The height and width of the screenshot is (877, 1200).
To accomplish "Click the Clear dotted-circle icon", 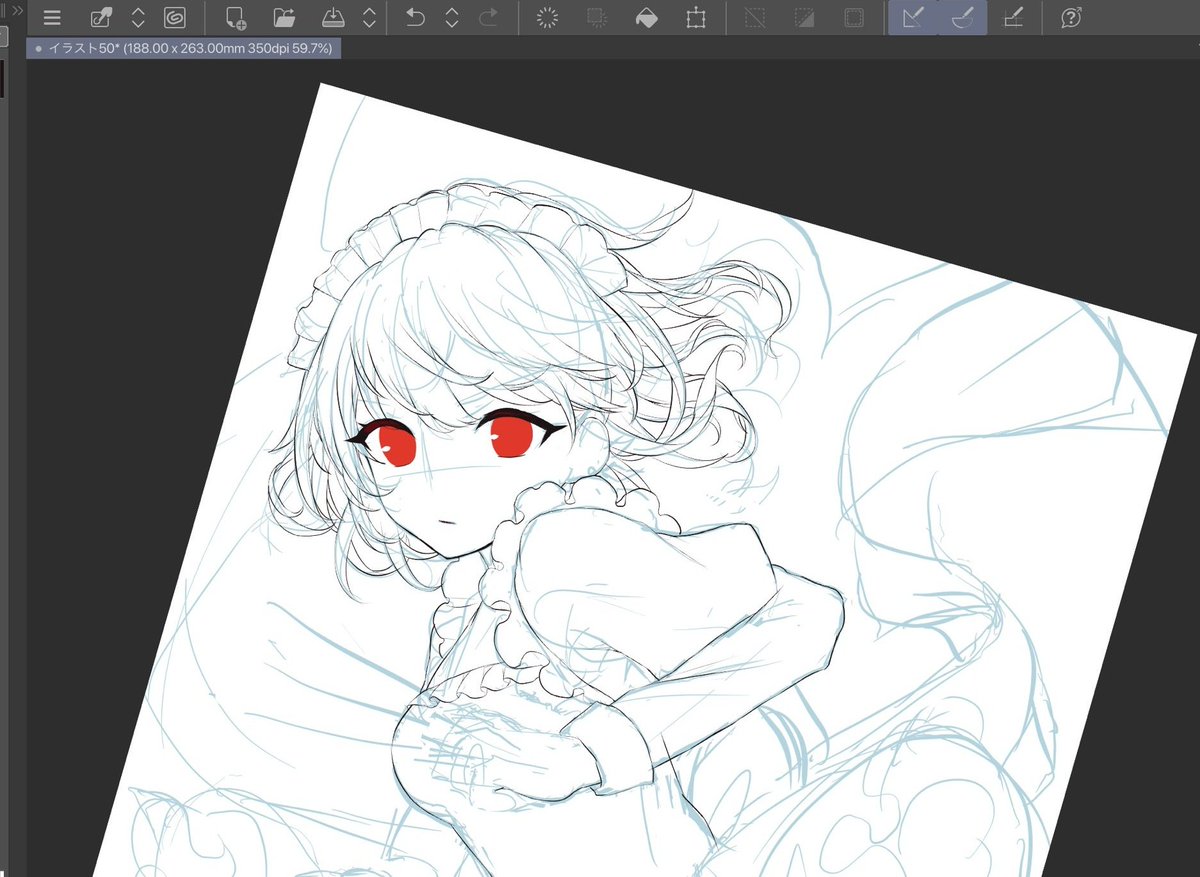I will (547, 18).
